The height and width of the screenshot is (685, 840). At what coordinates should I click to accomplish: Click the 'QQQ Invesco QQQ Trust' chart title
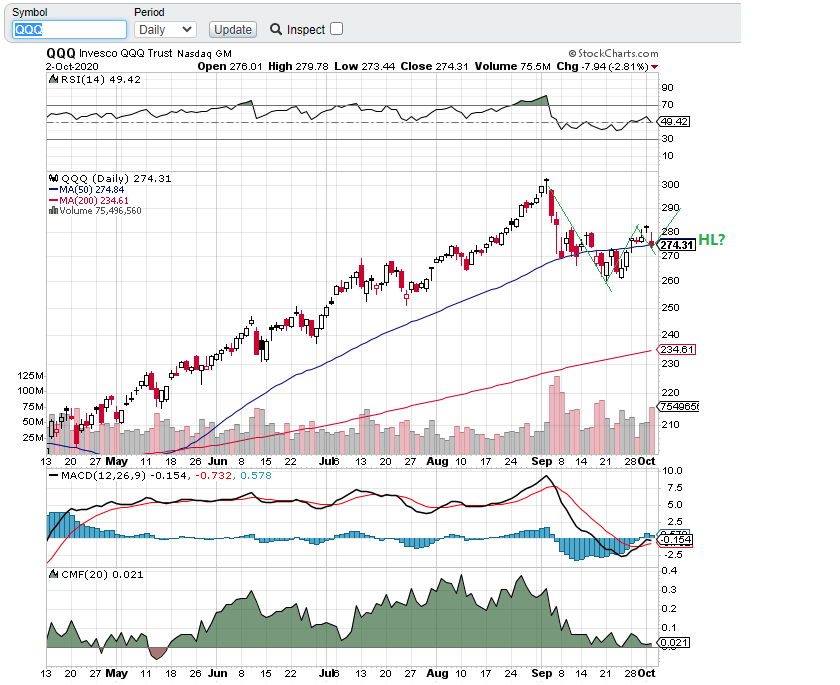[109, 53]
